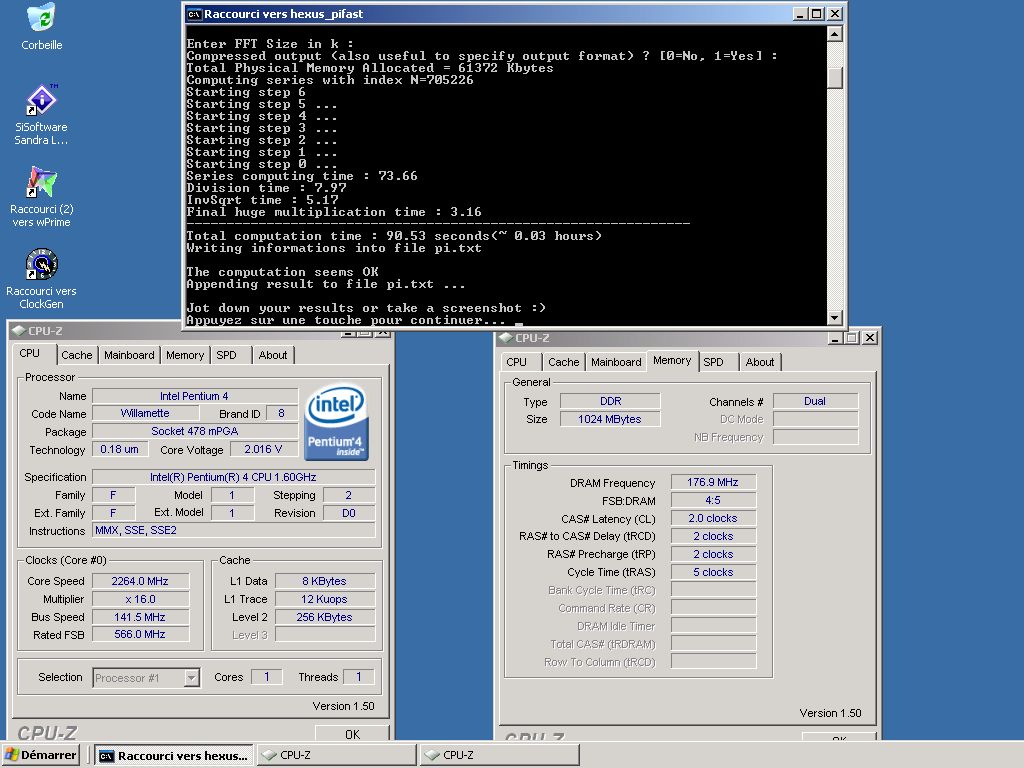Click console scrollbar down arrow
This screenshot has width=1024, height=768.
click(x=834, y=317)
